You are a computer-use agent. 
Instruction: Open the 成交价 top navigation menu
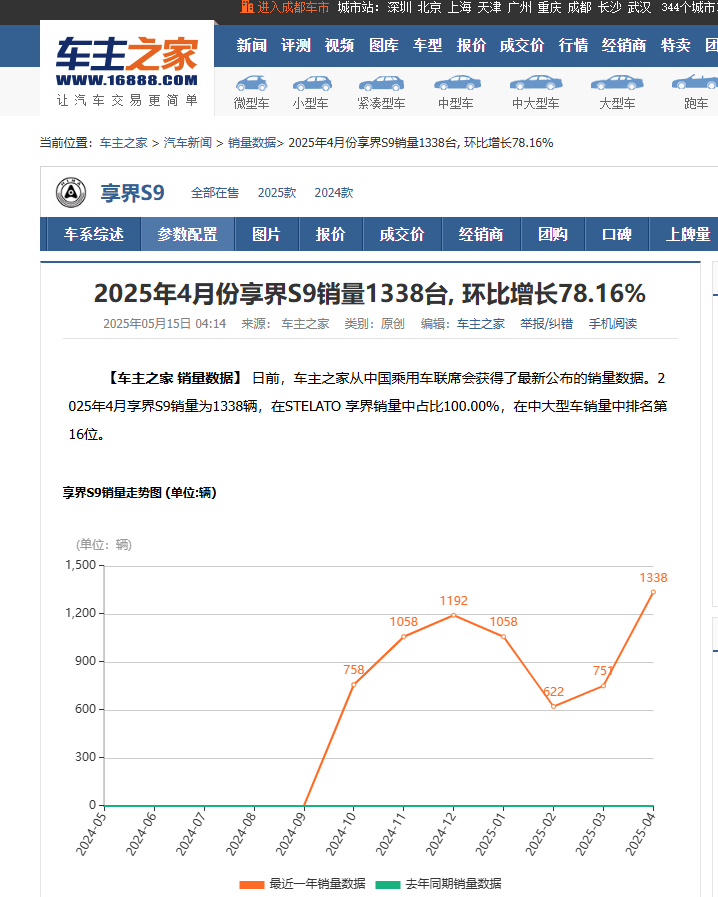point(522,45)
